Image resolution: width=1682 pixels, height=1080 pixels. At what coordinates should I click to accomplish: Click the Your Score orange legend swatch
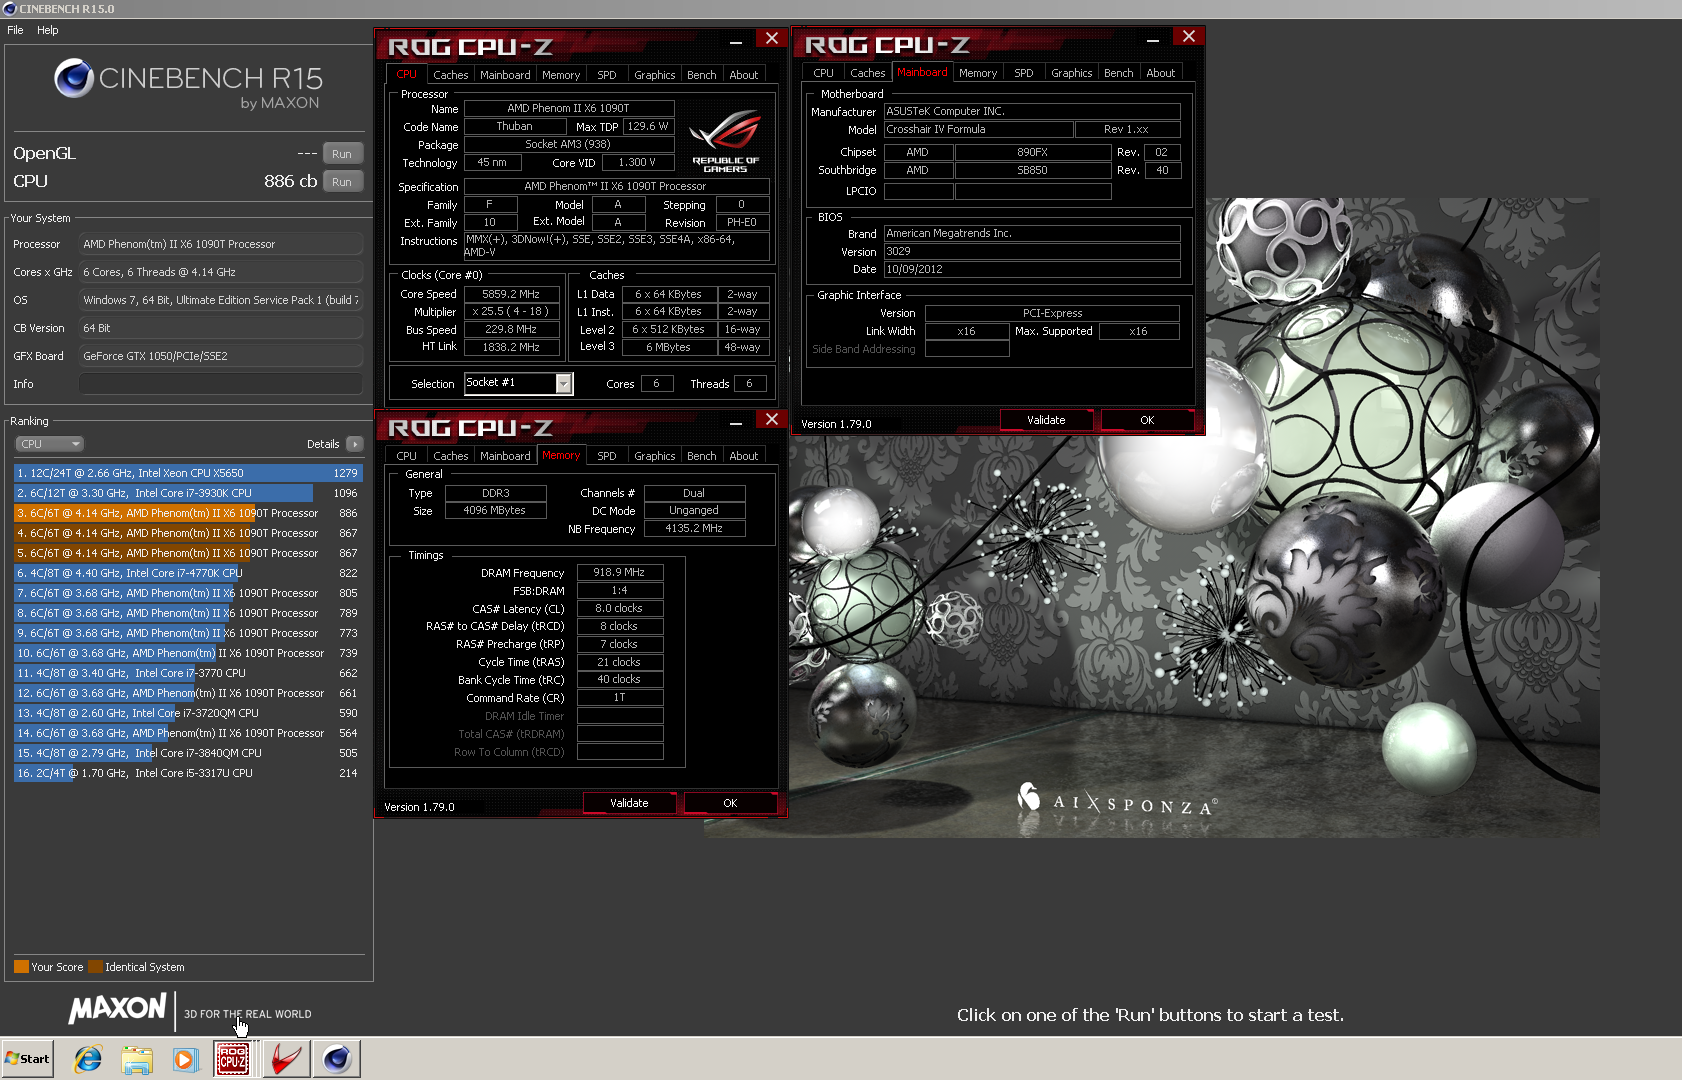click(x=21, y=967)
